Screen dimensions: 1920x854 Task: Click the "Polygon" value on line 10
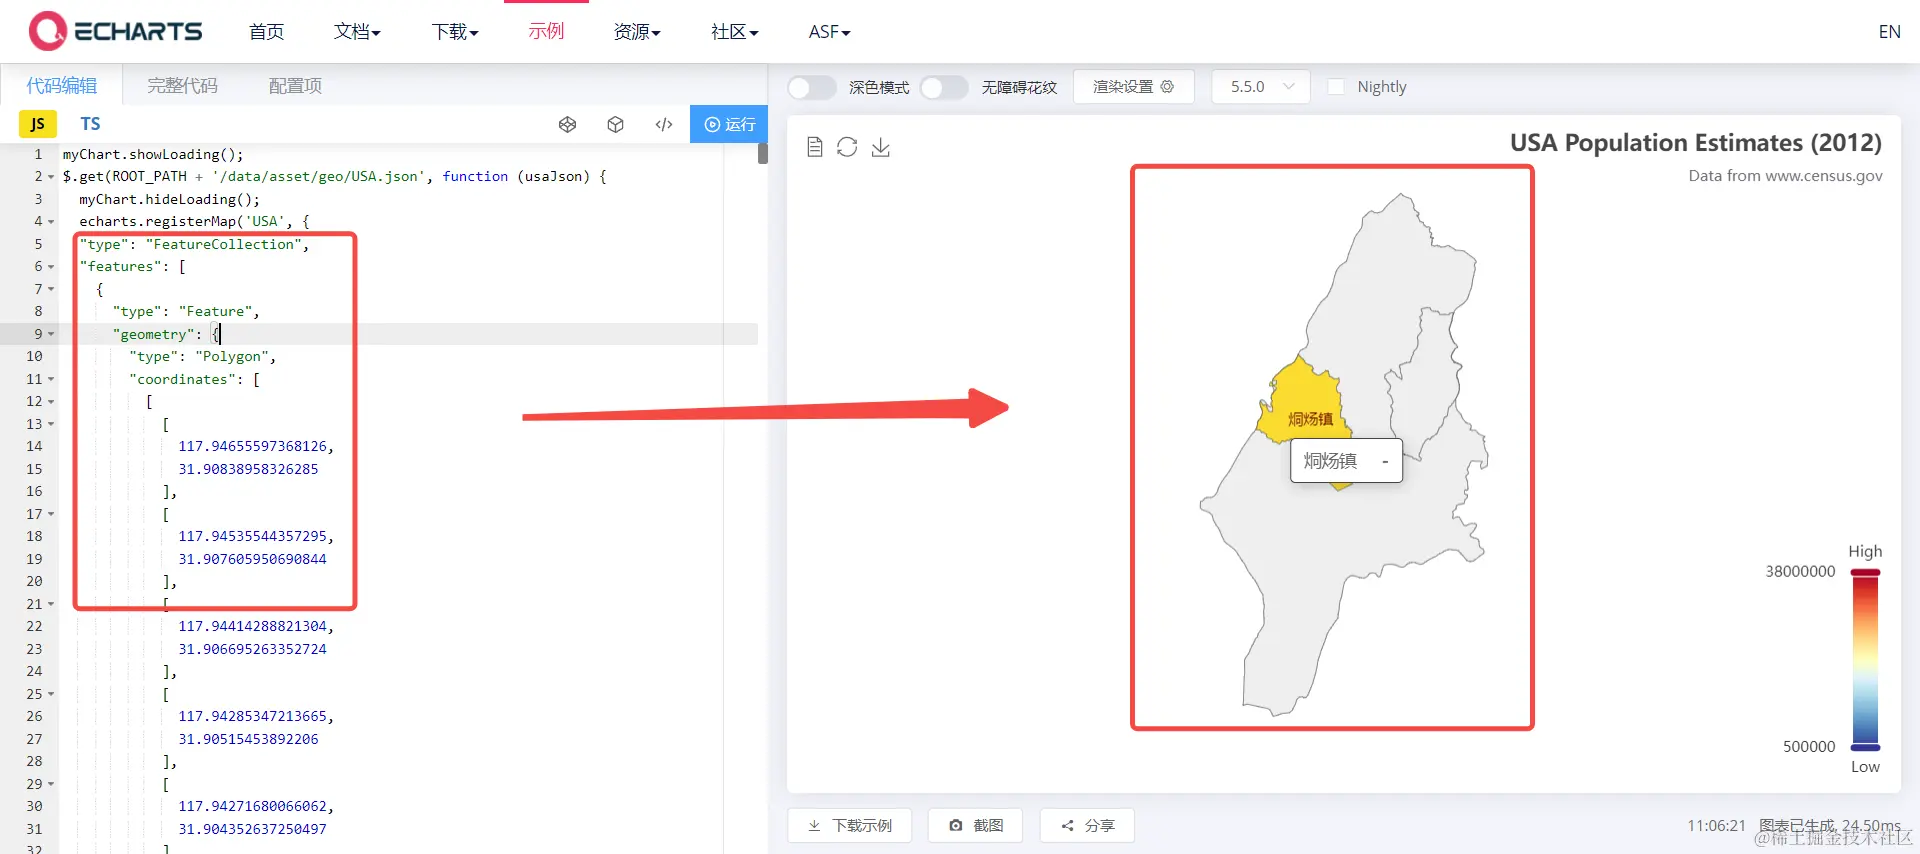pyautogui.click(x=231, y=356)
